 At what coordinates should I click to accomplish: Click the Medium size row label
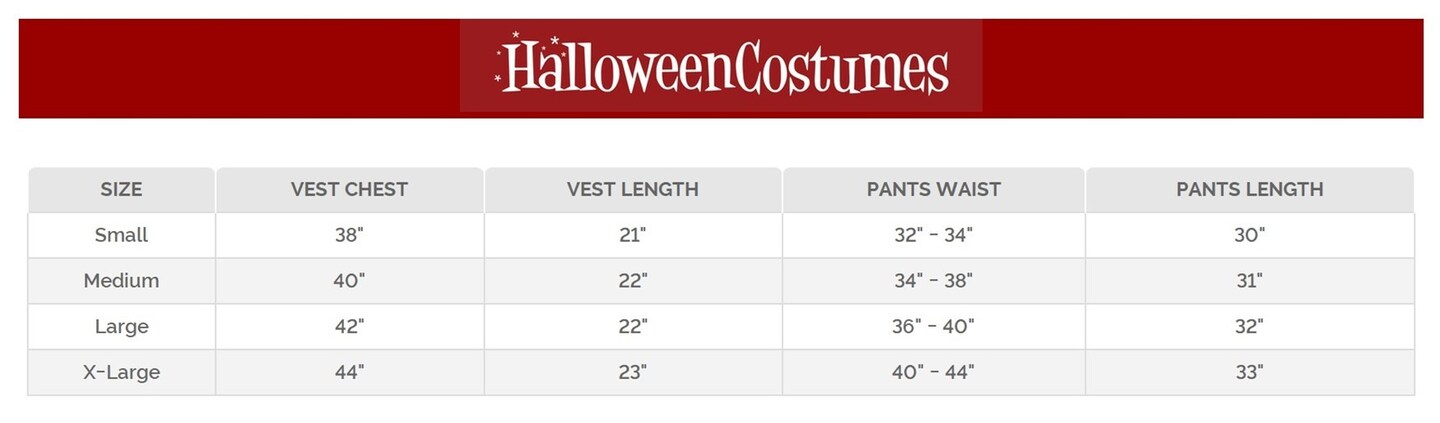[x=121, y=281]
